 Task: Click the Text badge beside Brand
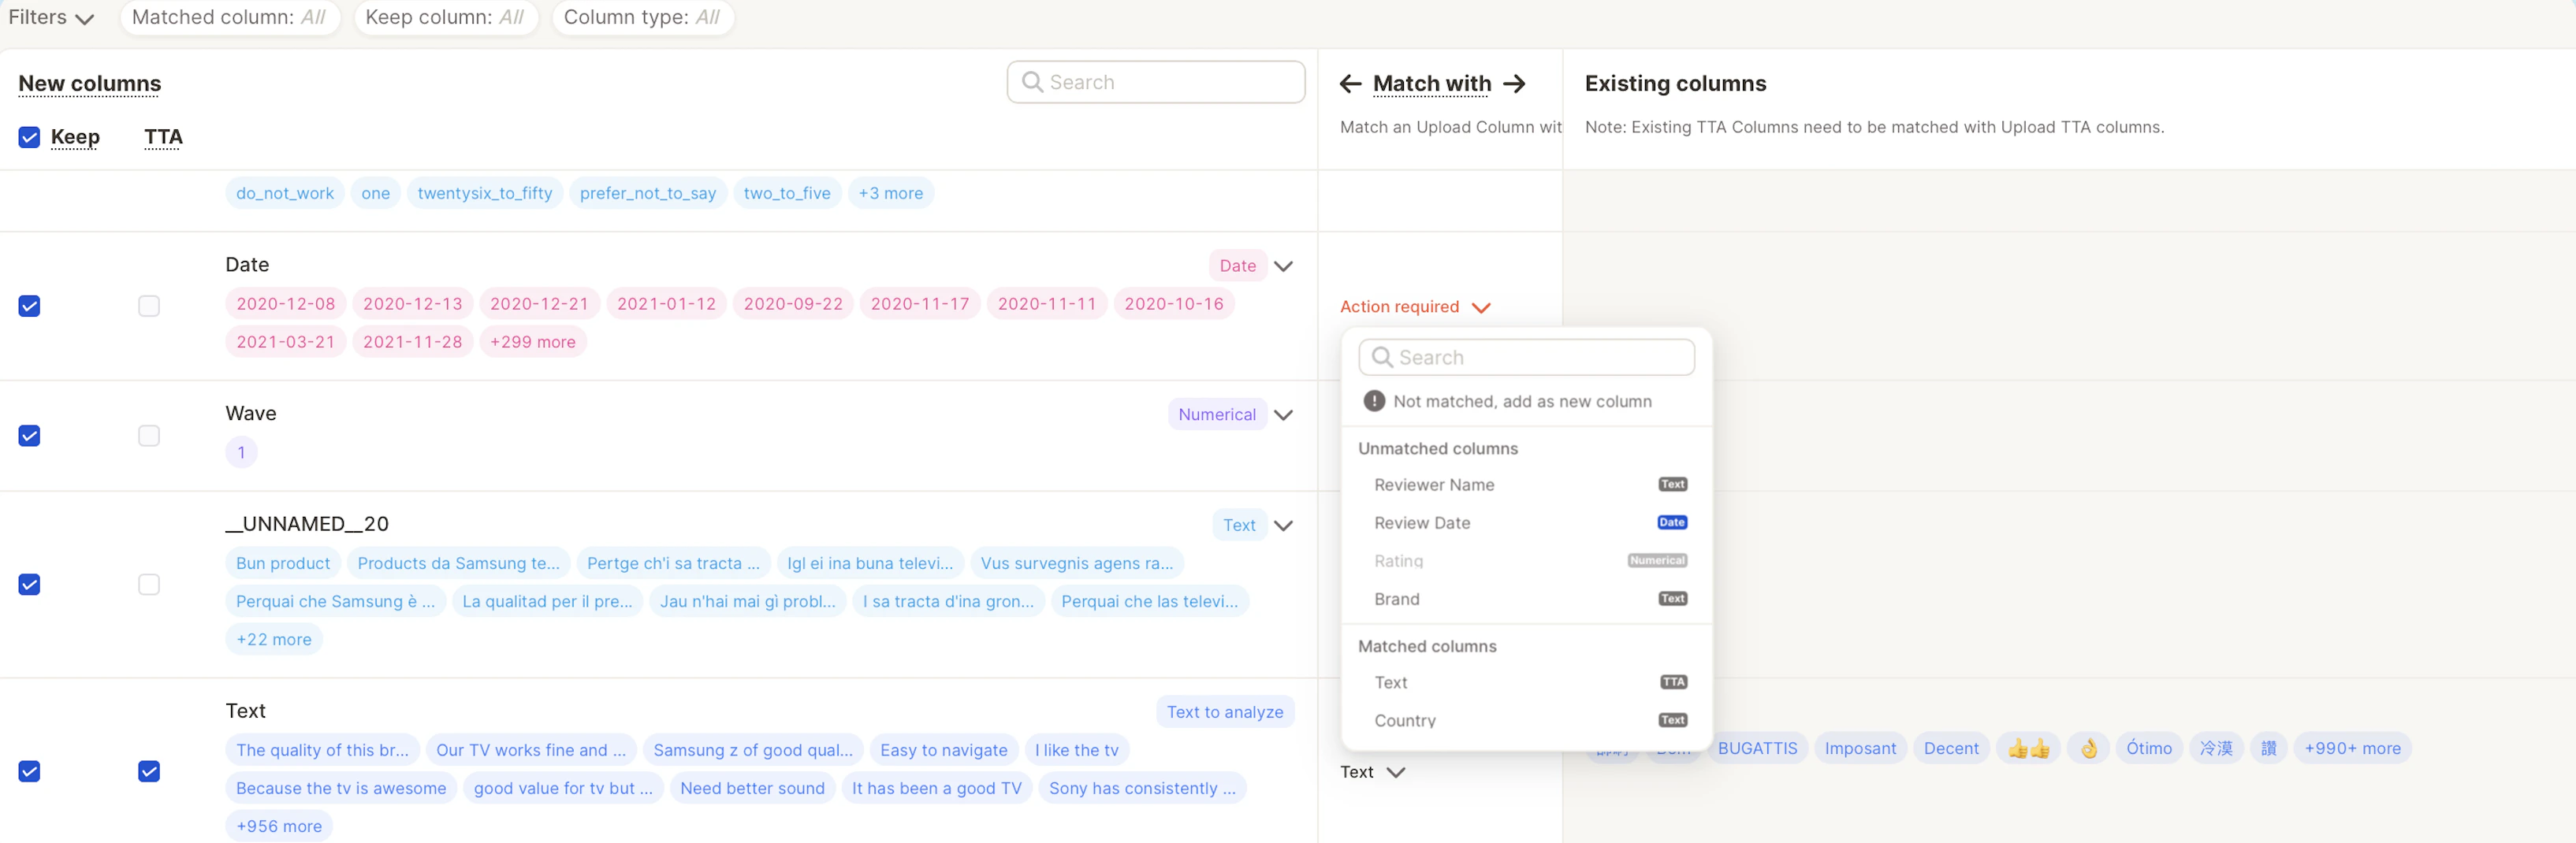pos(1672,598)
